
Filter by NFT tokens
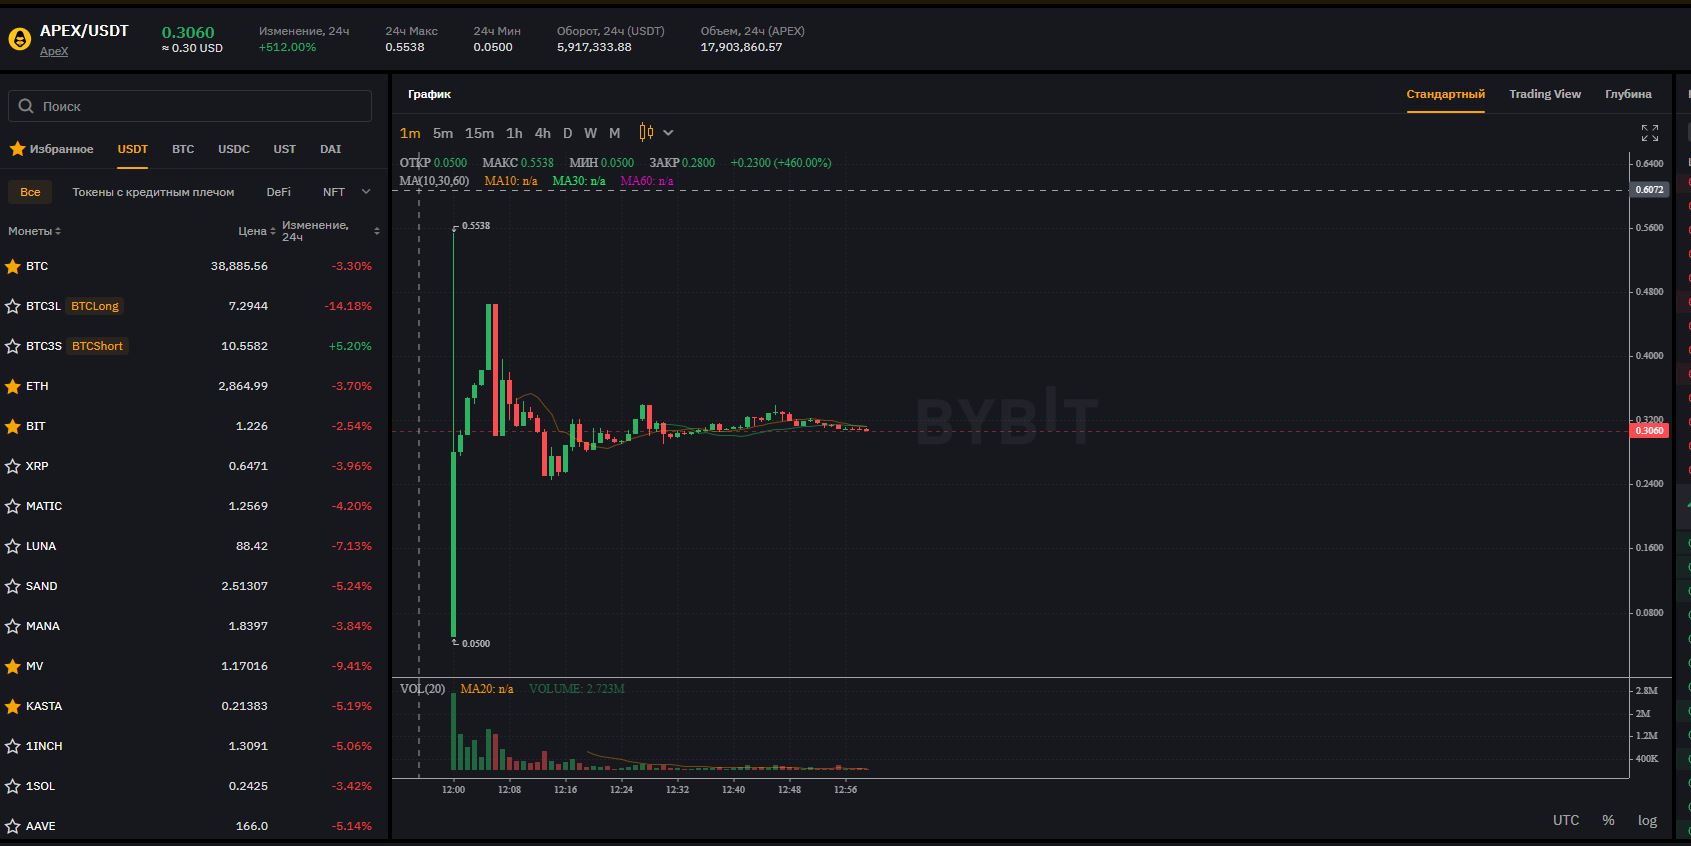[x=334, y=192]
